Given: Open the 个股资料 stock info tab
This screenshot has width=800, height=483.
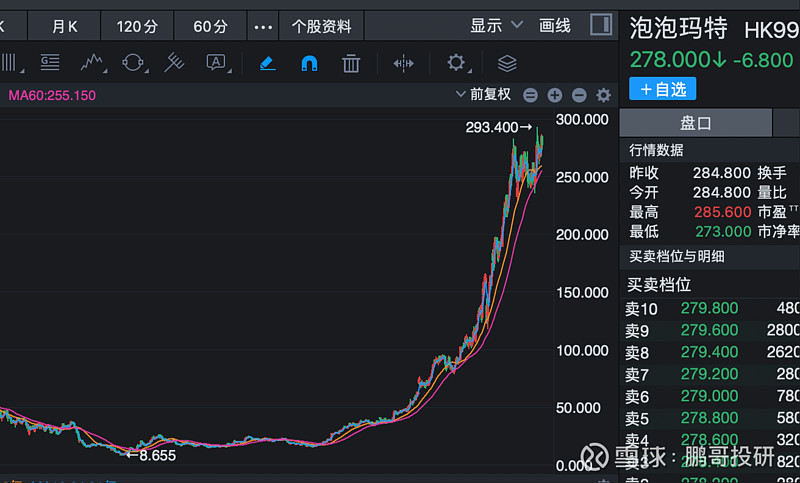Looking at the screenshot, I should (x=321, y=26).
